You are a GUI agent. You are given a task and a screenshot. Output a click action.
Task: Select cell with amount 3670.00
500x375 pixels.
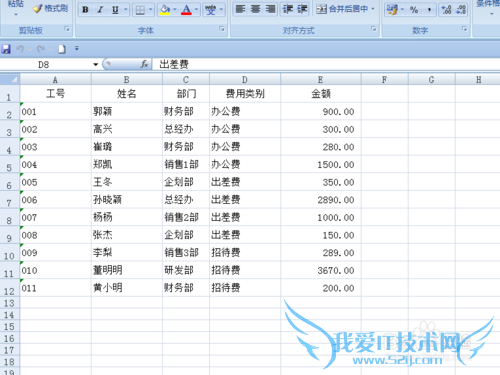coord(321,270)
